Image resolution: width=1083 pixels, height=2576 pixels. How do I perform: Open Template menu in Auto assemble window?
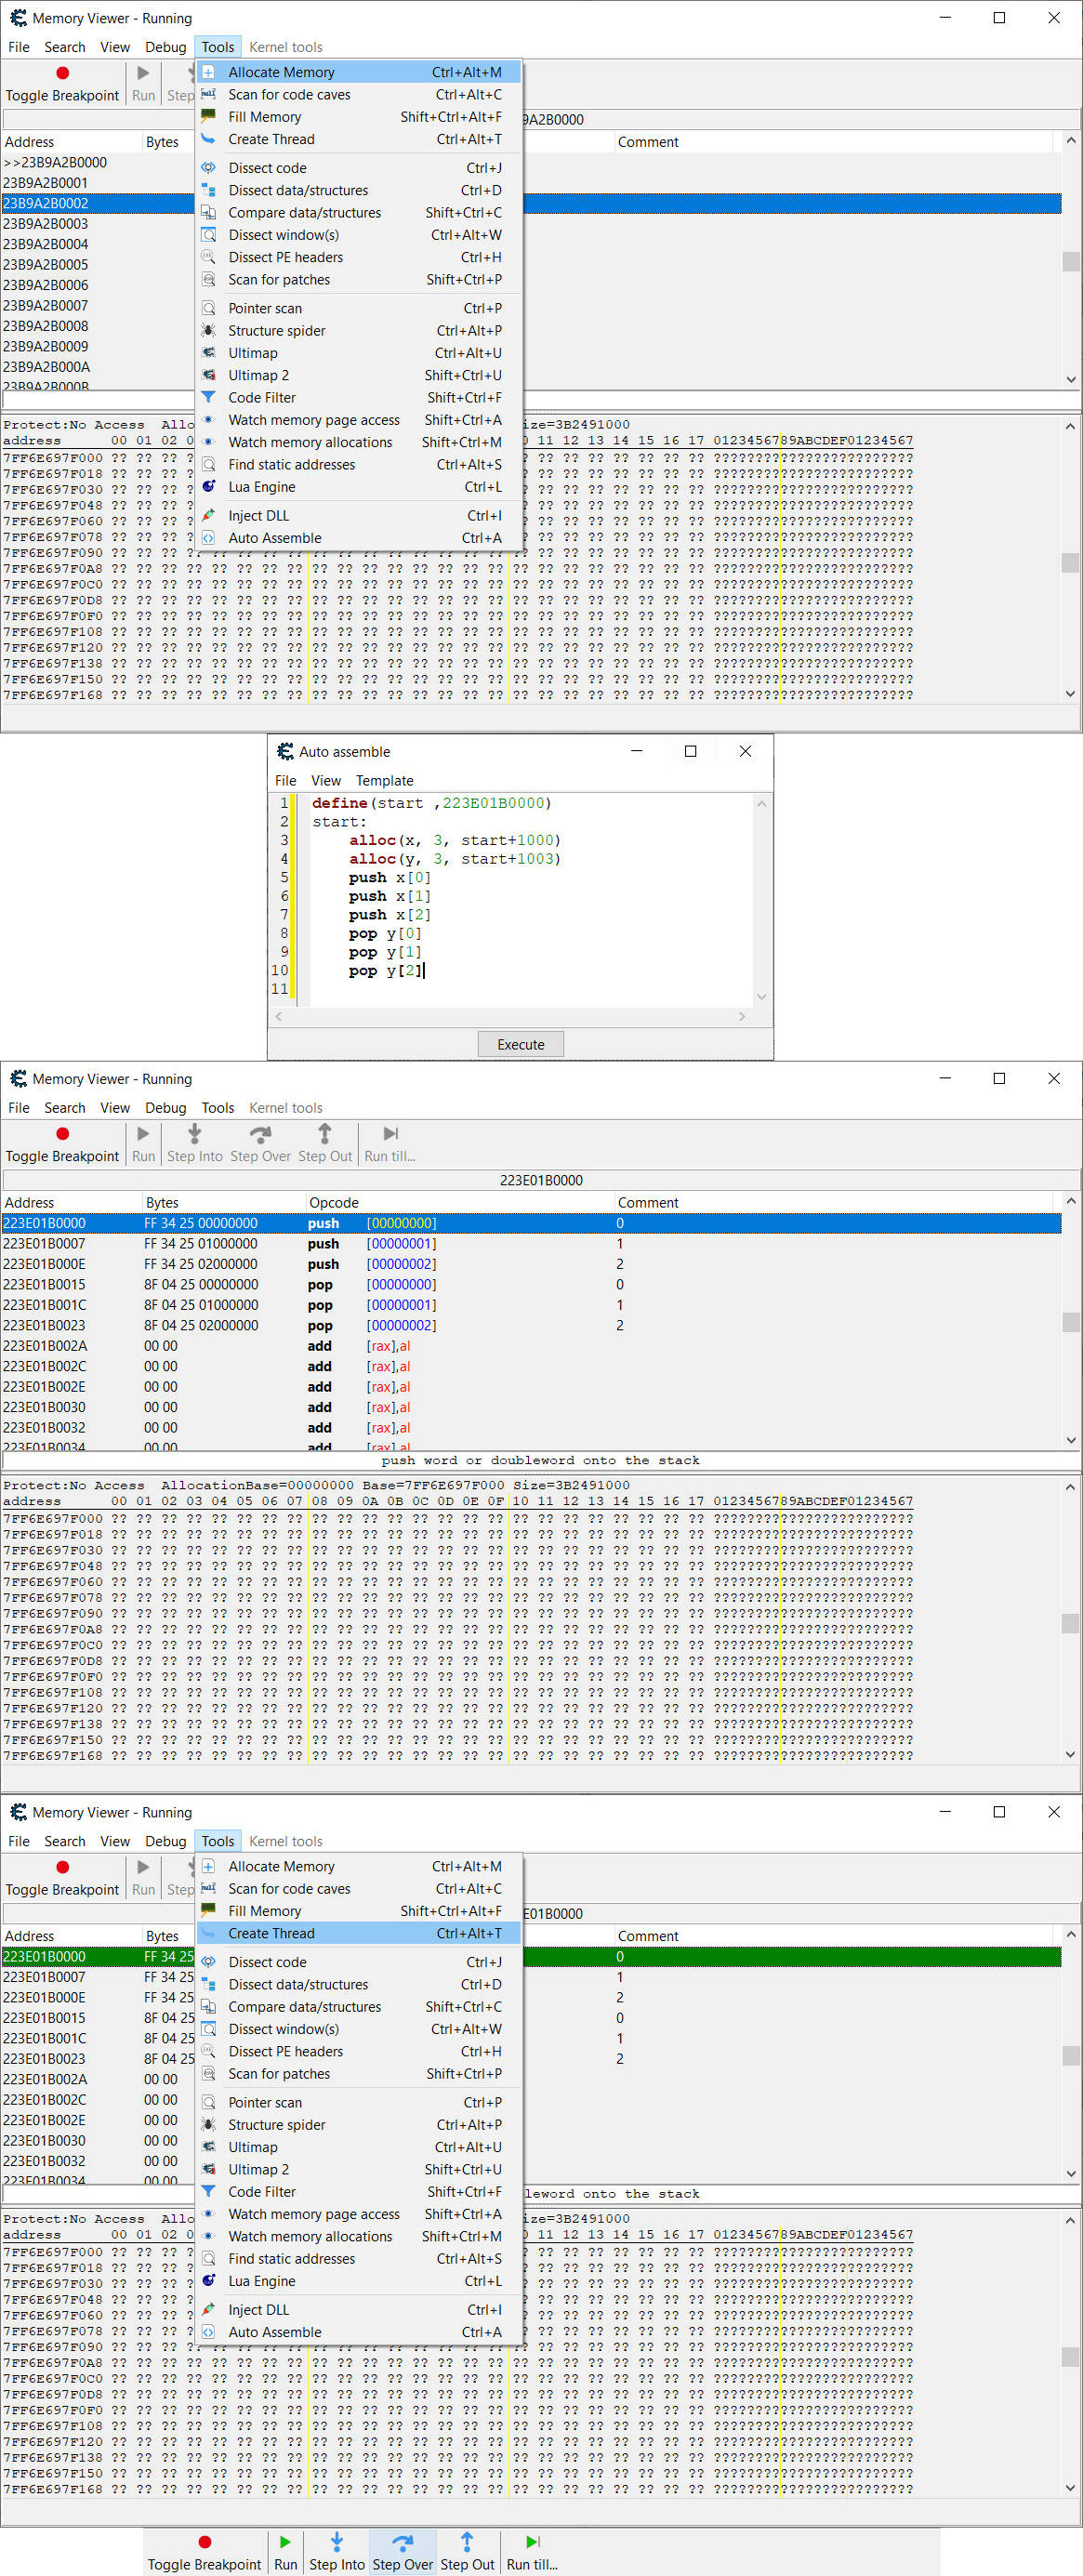pyautogui.click(x=384, y=780)
